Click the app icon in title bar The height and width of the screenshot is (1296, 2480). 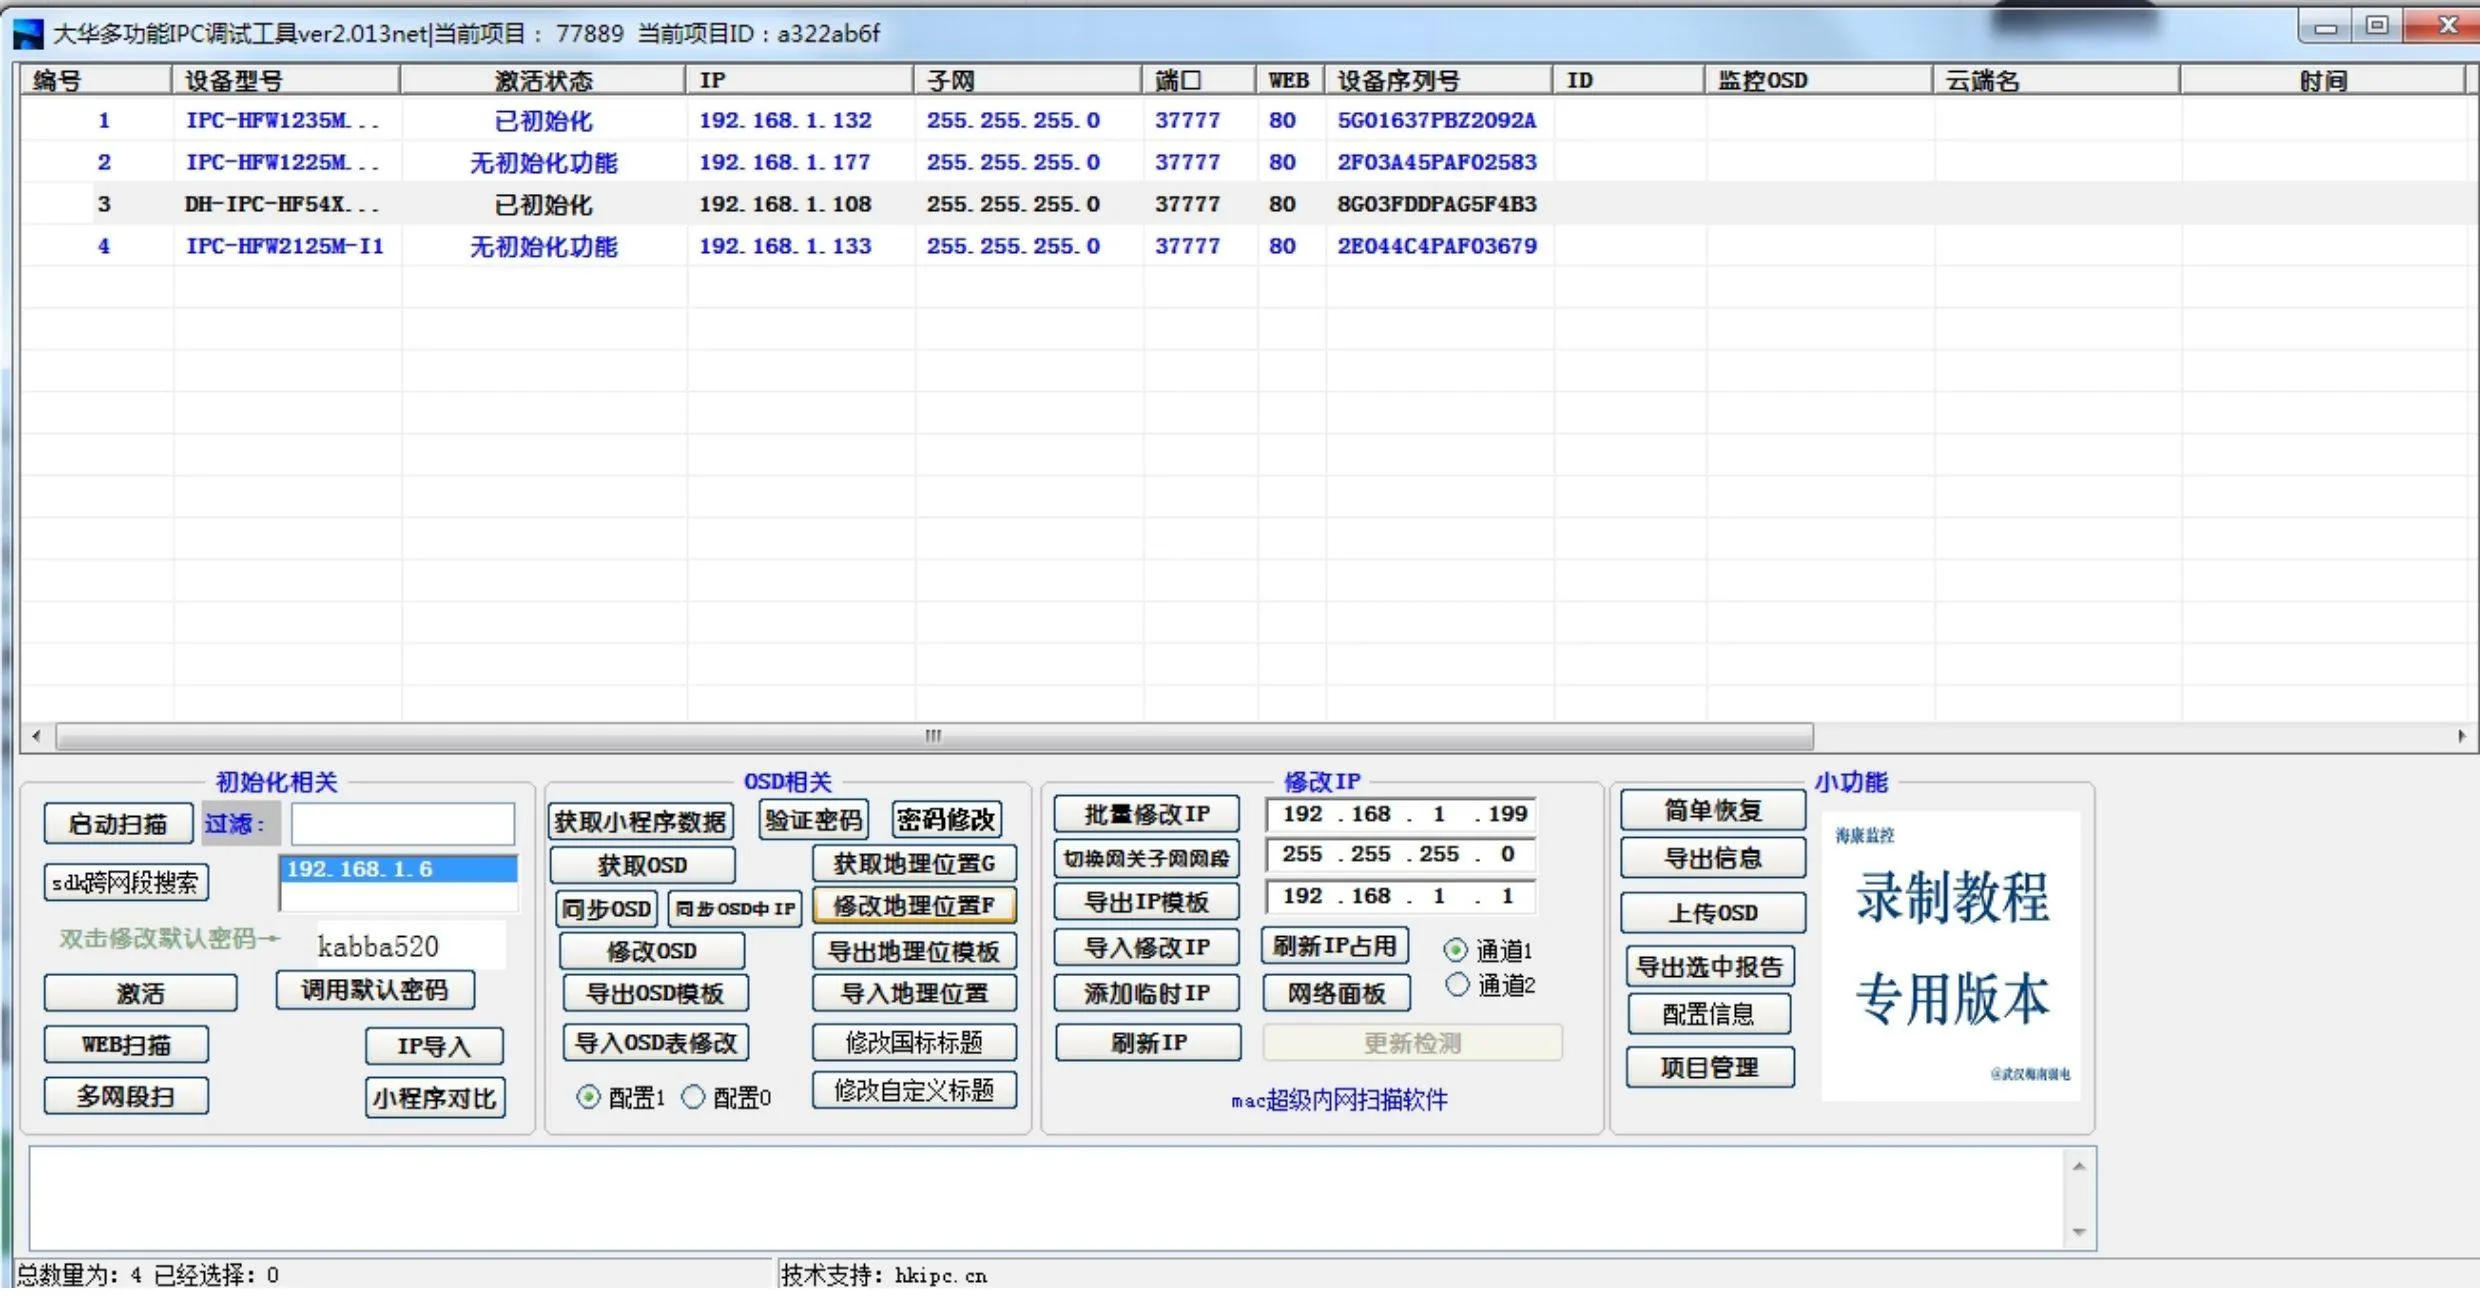pyautogui.click(x=28, y=34)
